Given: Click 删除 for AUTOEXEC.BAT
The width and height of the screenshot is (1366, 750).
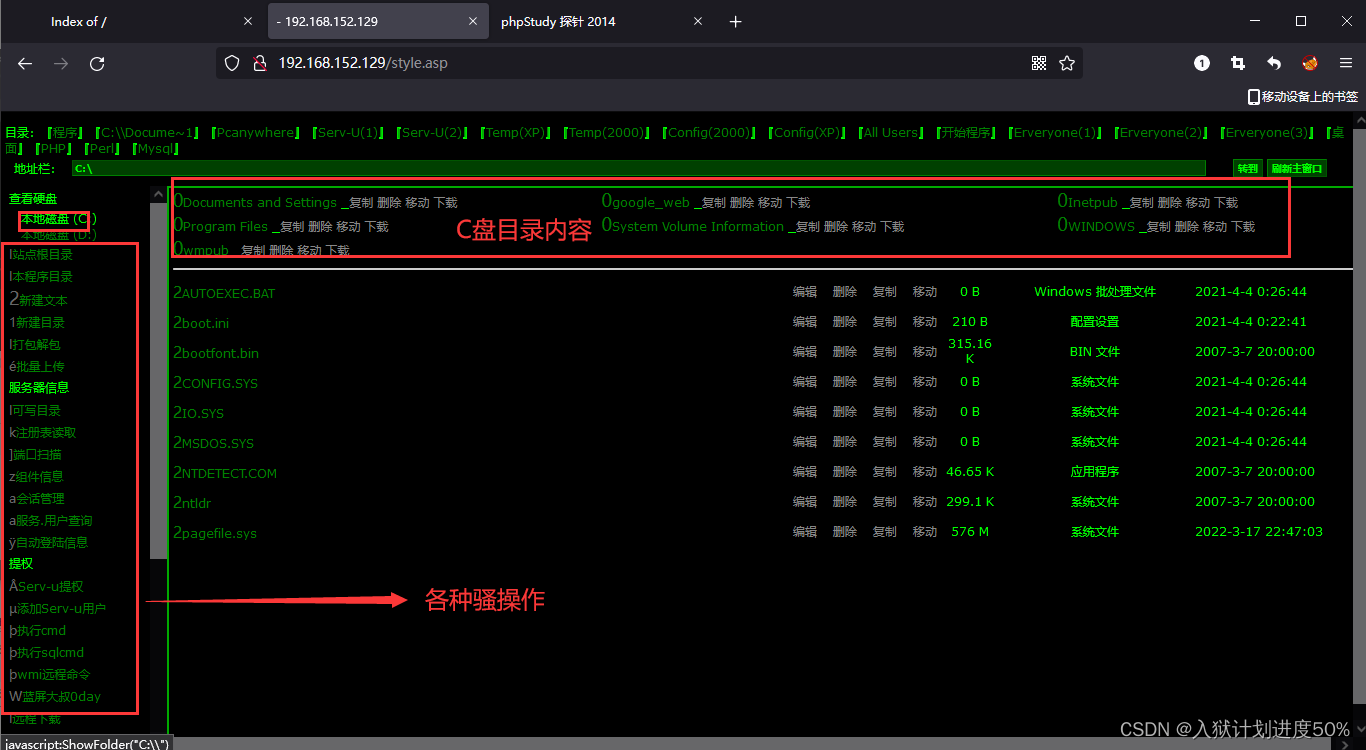Looking at the screenshot, I should point(845,292).
